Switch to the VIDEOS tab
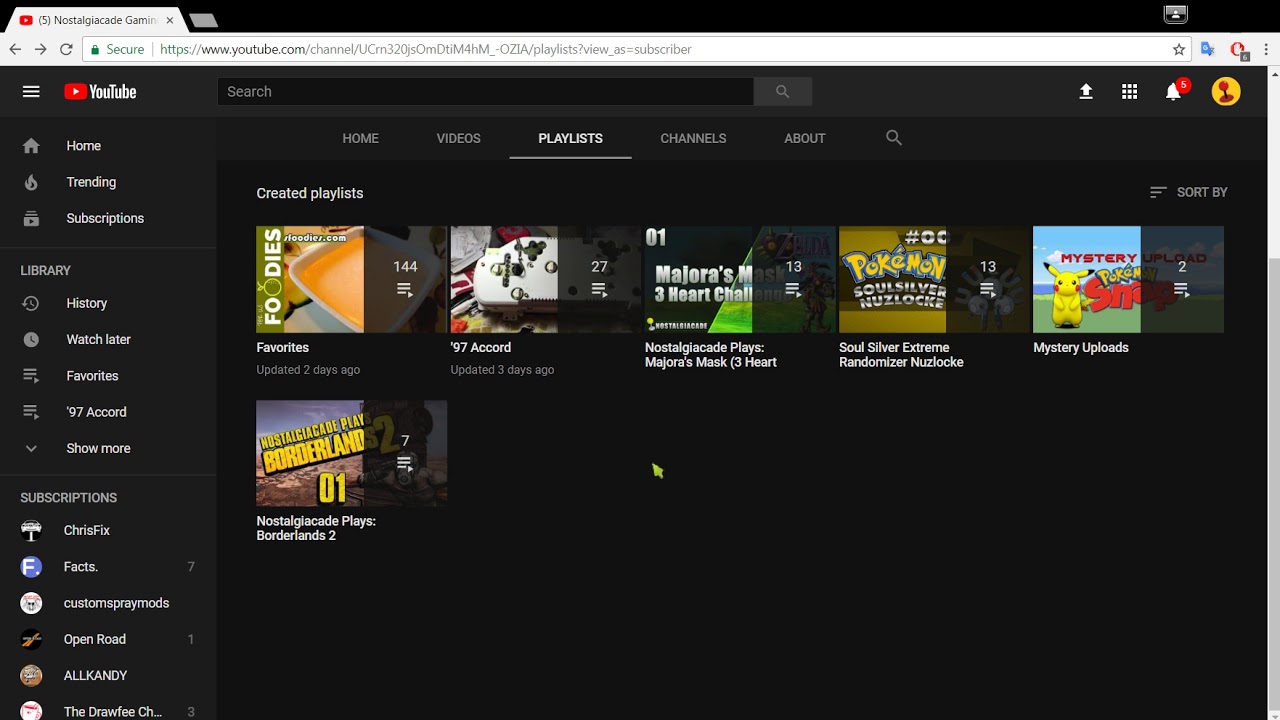Image resolution: width=1280 pixels, height=720 pixels. pyautogui.click(x=458, y=138)
